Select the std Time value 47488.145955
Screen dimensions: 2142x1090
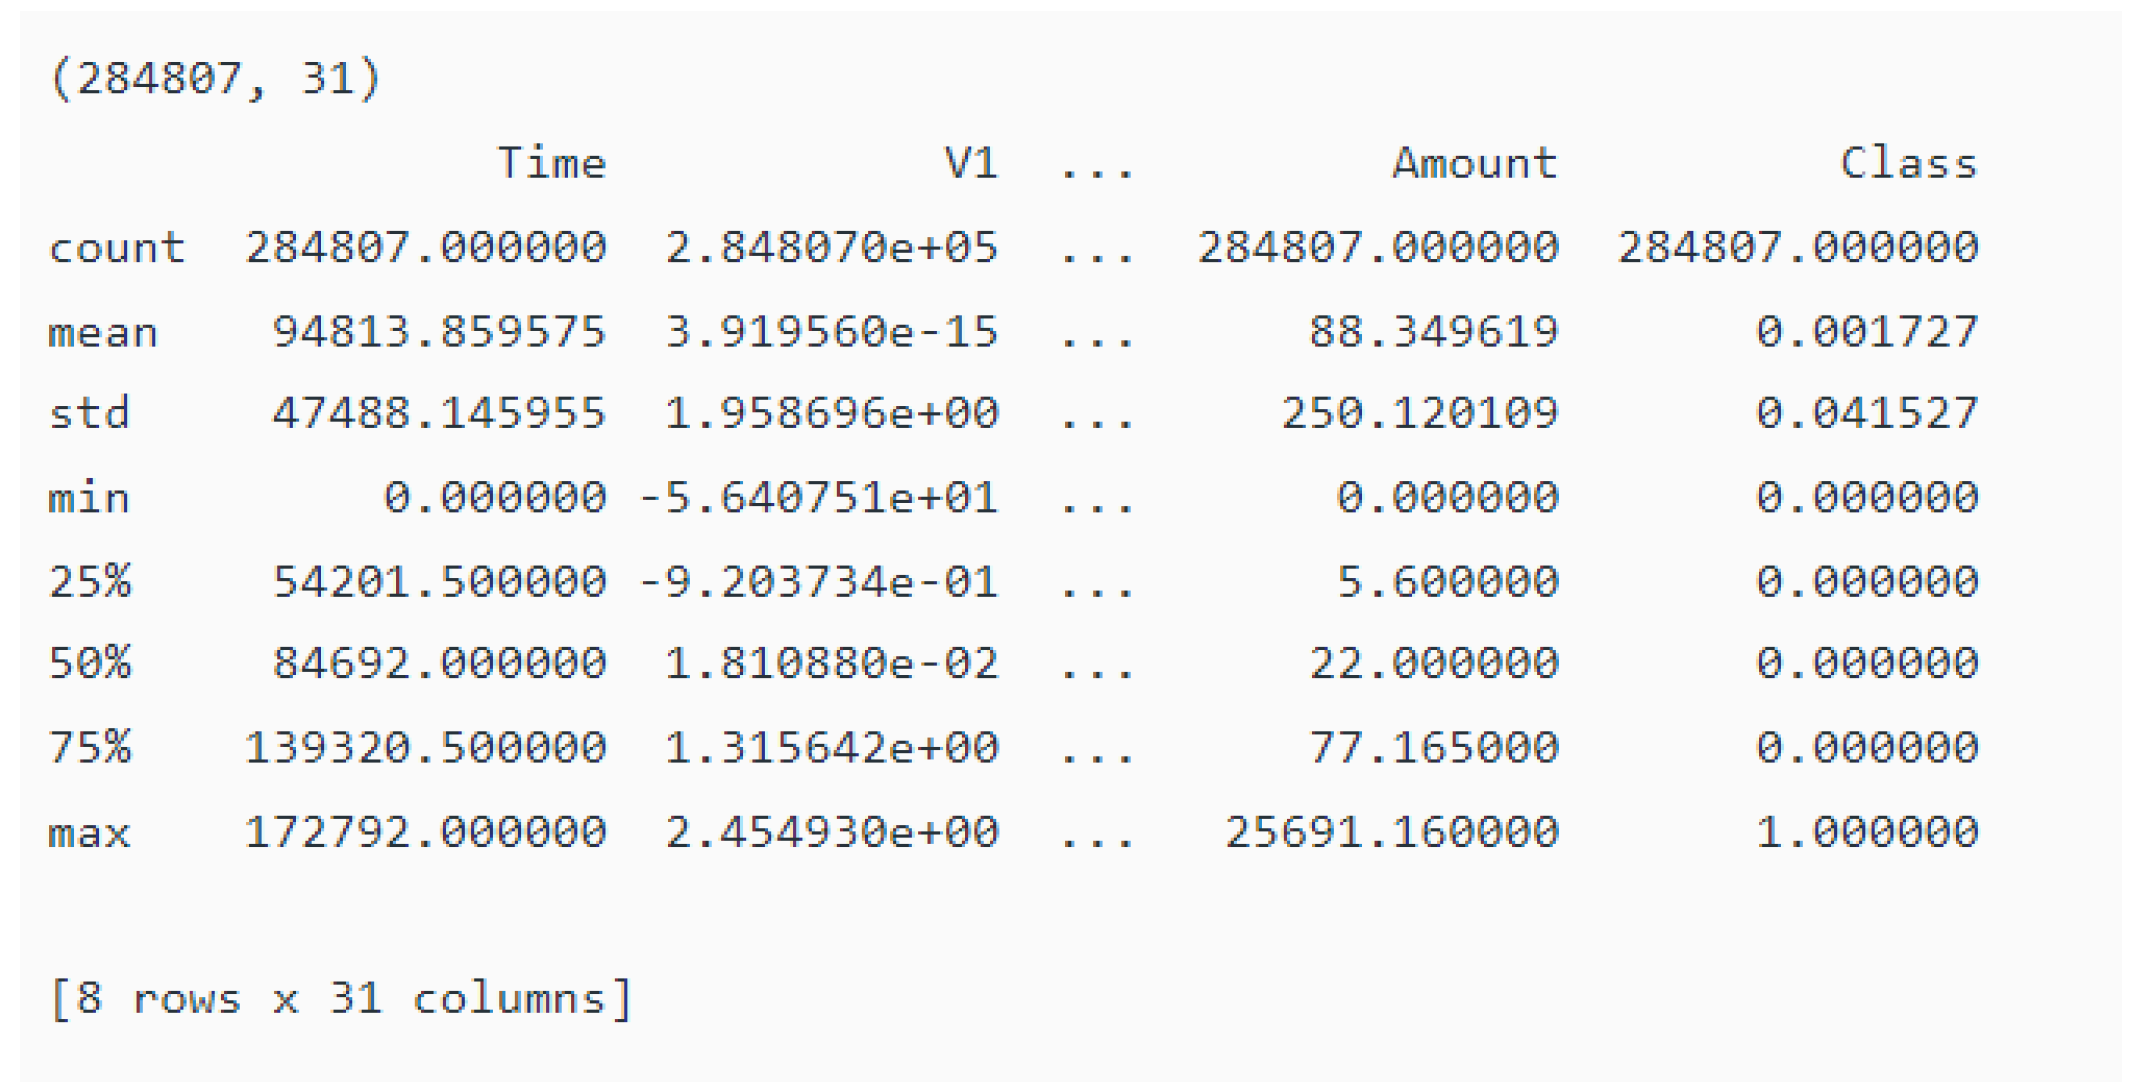pyautogui.click(x=439, y=413)
